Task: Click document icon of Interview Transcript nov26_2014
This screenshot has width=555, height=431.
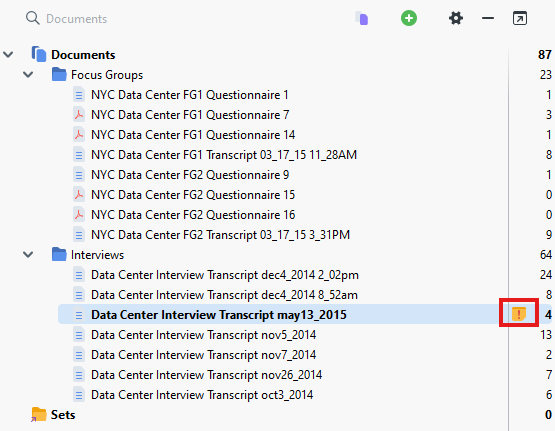Action: point(79,375)
